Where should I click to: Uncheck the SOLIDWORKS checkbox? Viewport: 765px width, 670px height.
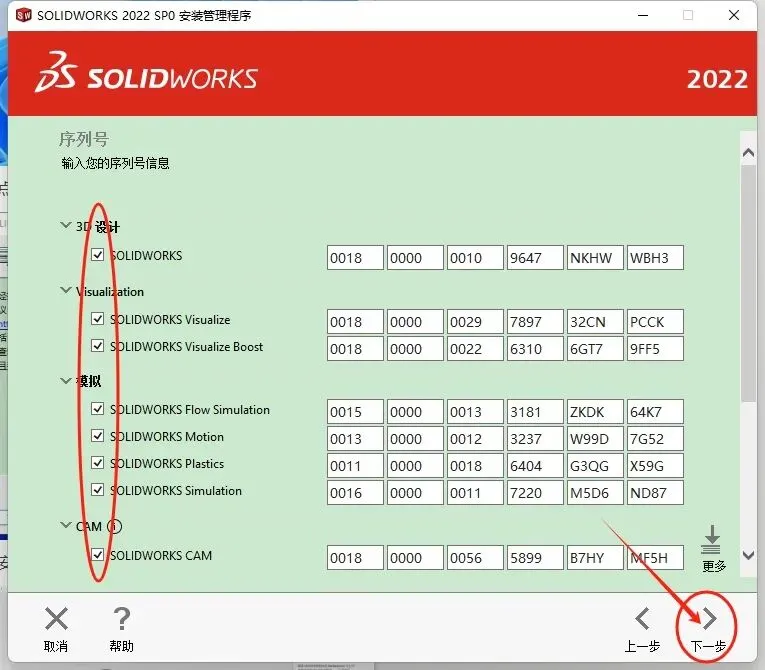tap(98, 255)
